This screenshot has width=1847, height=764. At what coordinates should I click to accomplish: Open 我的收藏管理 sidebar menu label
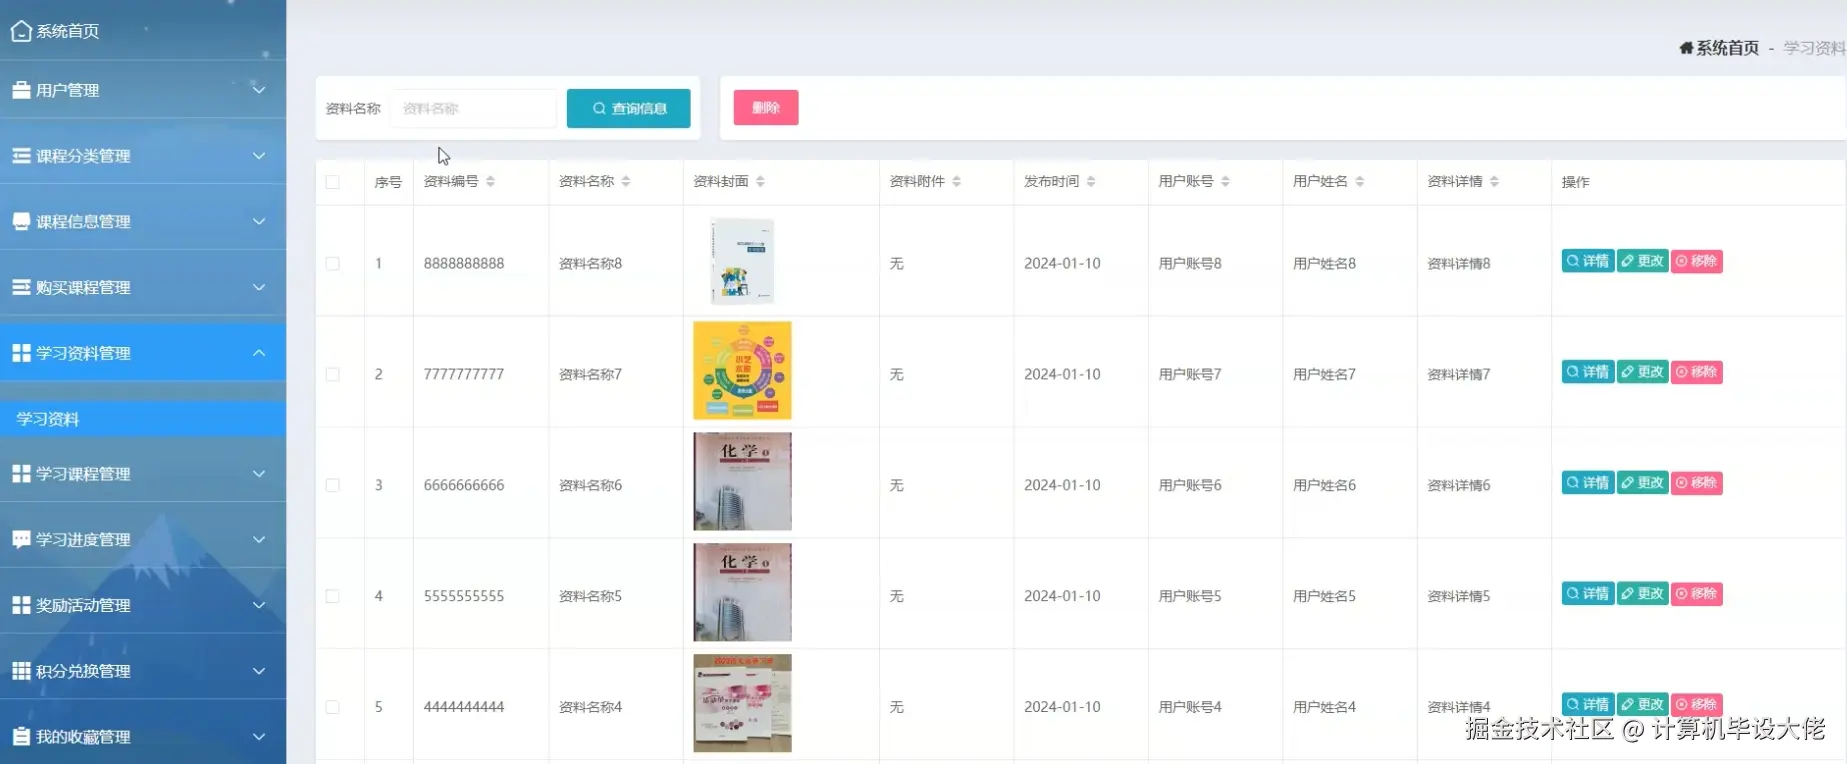(84, 737)
